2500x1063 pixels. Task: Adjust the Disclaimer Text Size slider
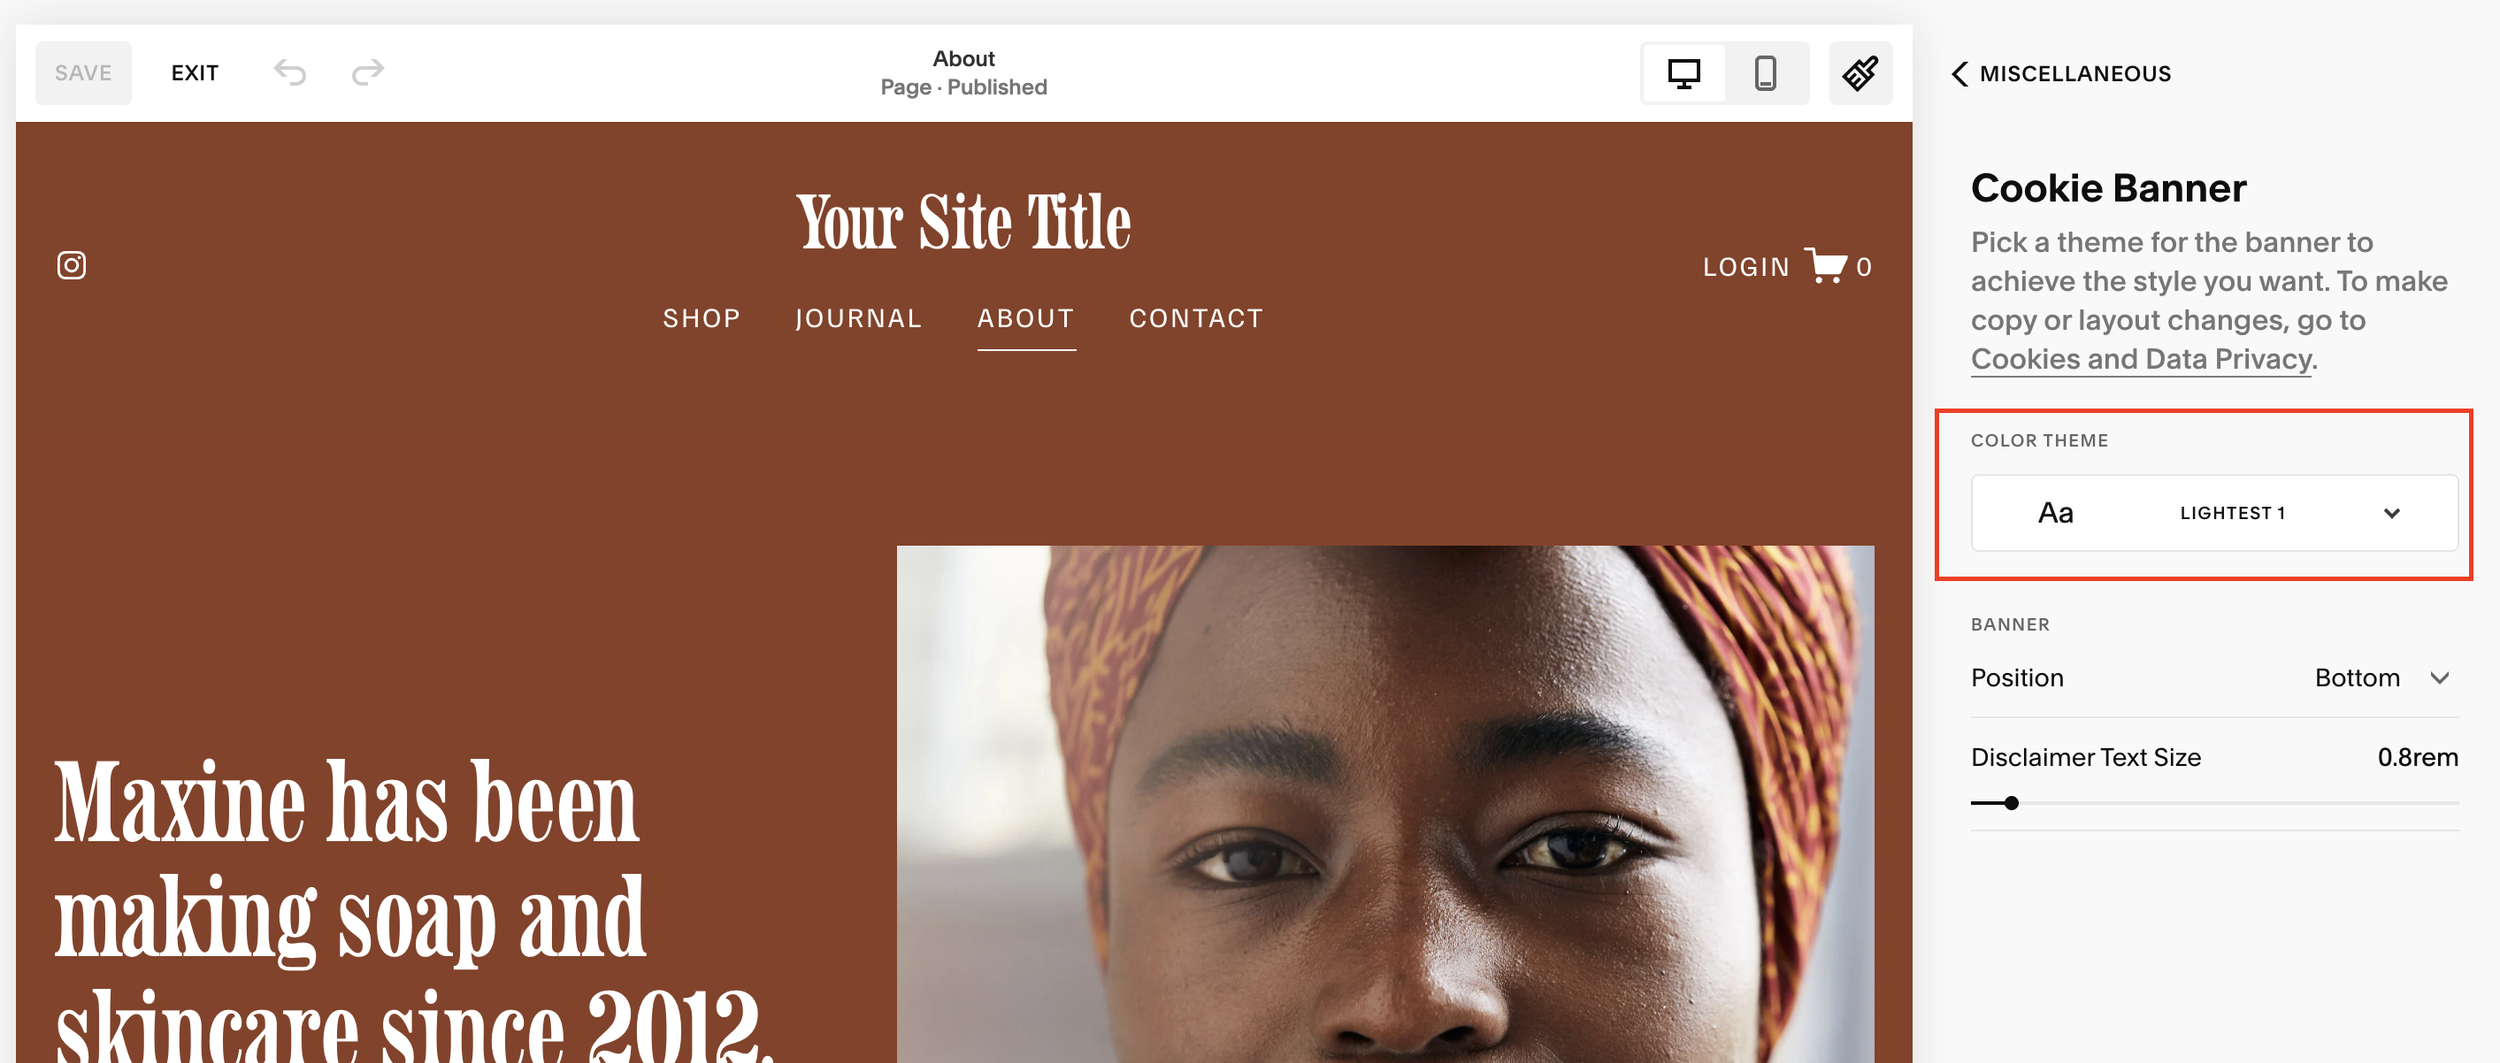pos(2011,803)
